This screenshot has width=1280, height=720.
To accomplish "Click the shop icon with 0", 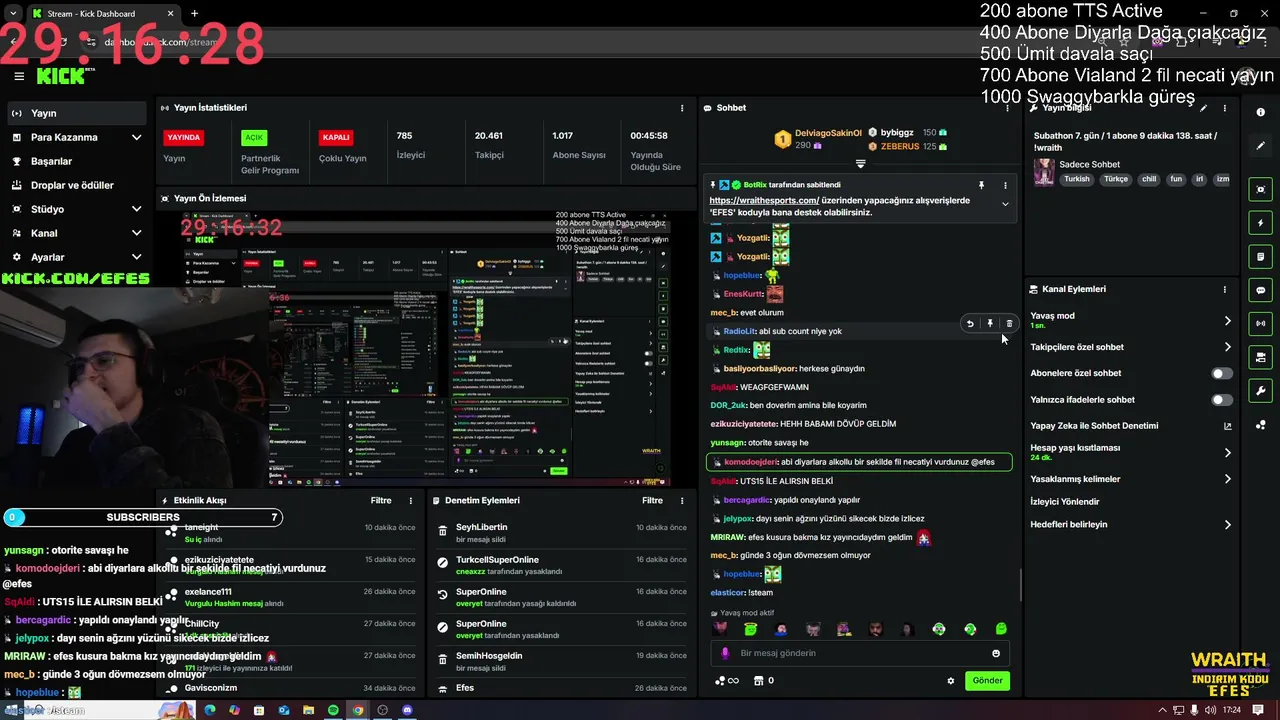I will (764, 681).
